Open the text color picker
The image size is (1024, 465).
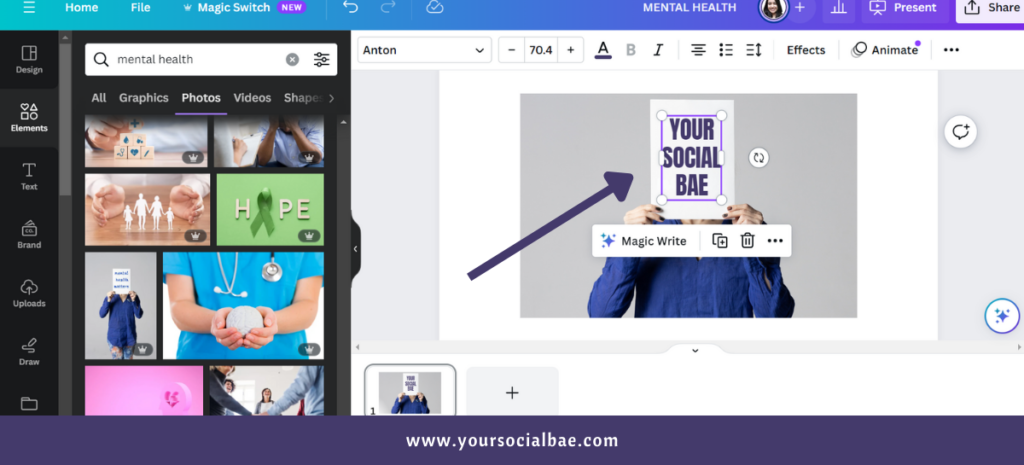(x=603, y=50)
